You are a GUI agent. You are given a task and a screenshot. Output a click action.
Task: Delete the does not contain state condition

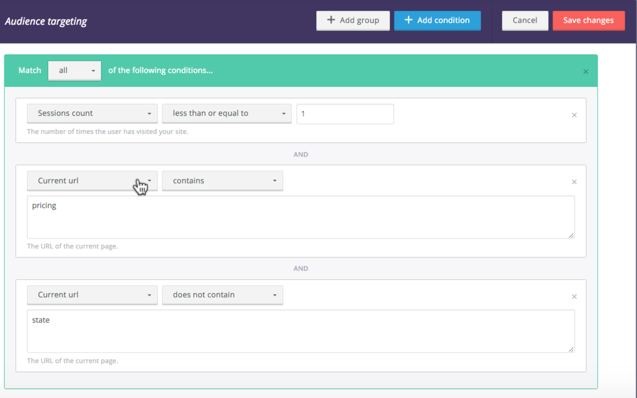(x=574, y=296)
